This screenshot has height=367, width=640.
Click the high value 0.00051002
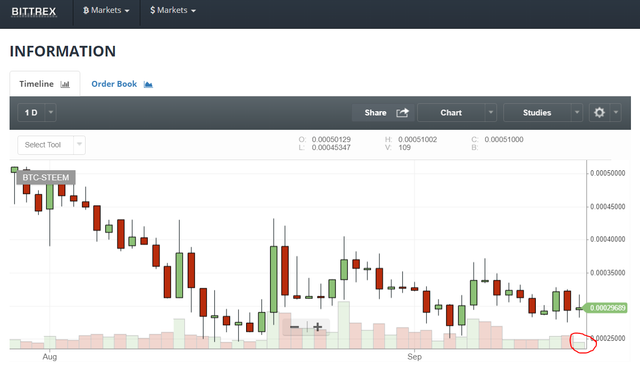pos(418,140)
